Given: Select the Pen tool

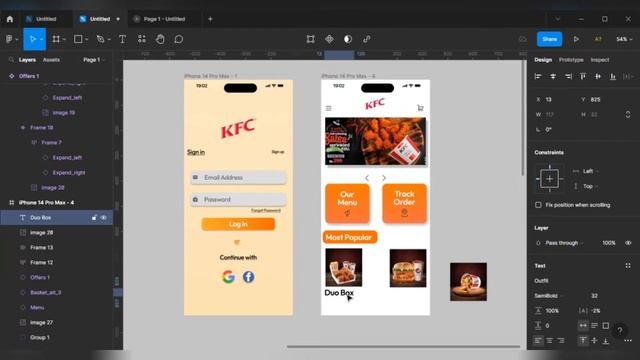Looking at the screenshot, I should pos(100,39).
